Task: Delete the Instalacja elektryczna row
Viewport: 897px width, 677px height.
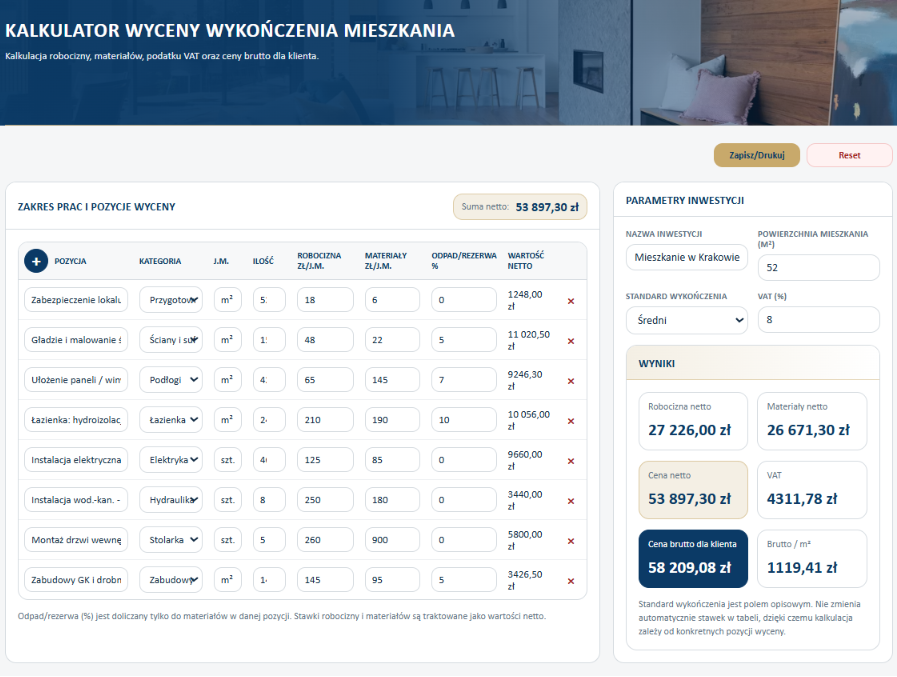Action: [x=570, y=461]
